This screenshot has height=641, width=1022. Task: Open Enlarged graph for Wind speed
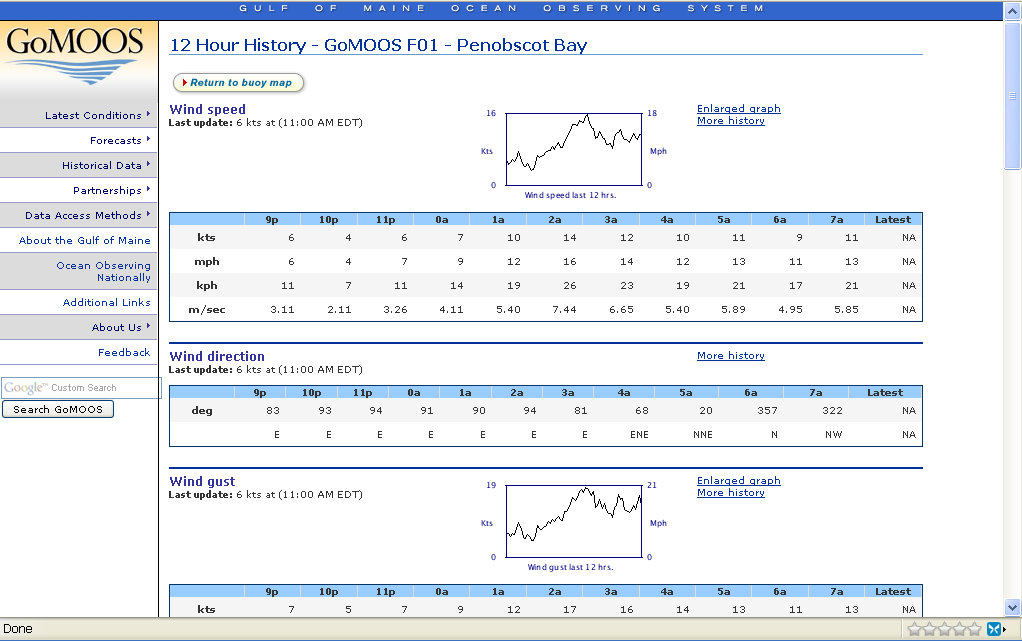(x=738, y=108)
